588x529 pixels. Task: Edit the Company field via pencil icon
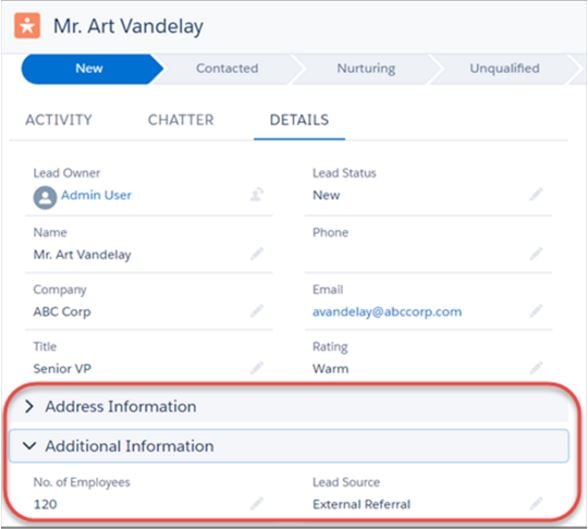pyautogui.click(x=257, y=311)
